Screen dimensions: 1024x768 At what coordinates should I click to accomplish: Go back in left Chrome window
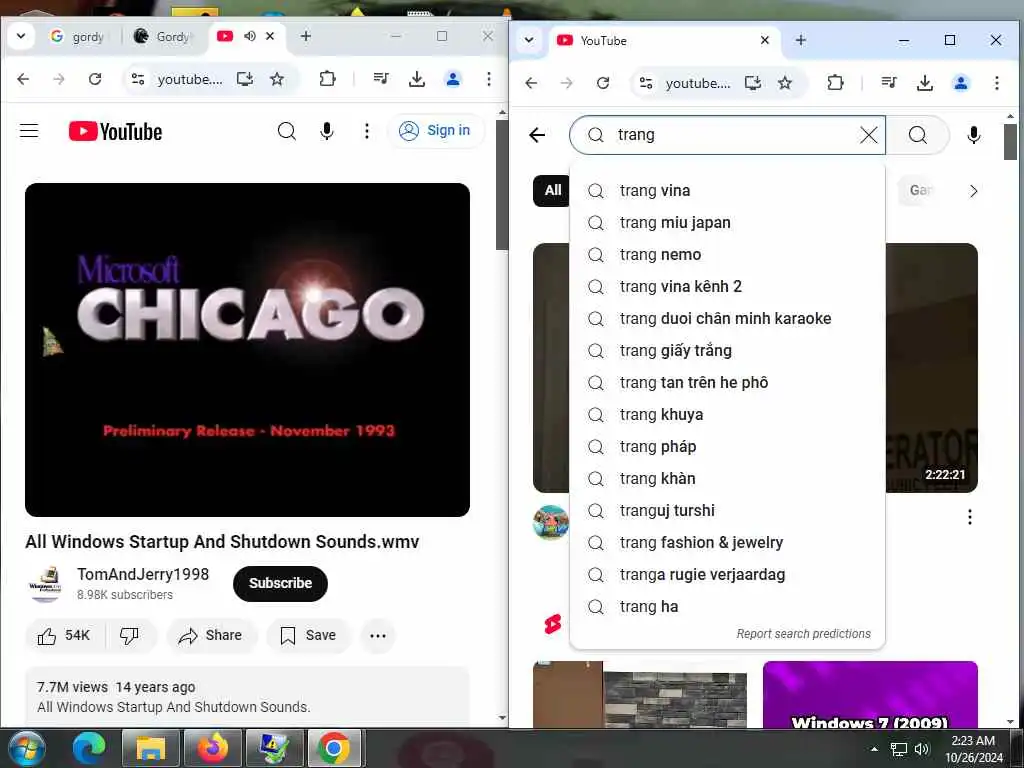[24, 79]
